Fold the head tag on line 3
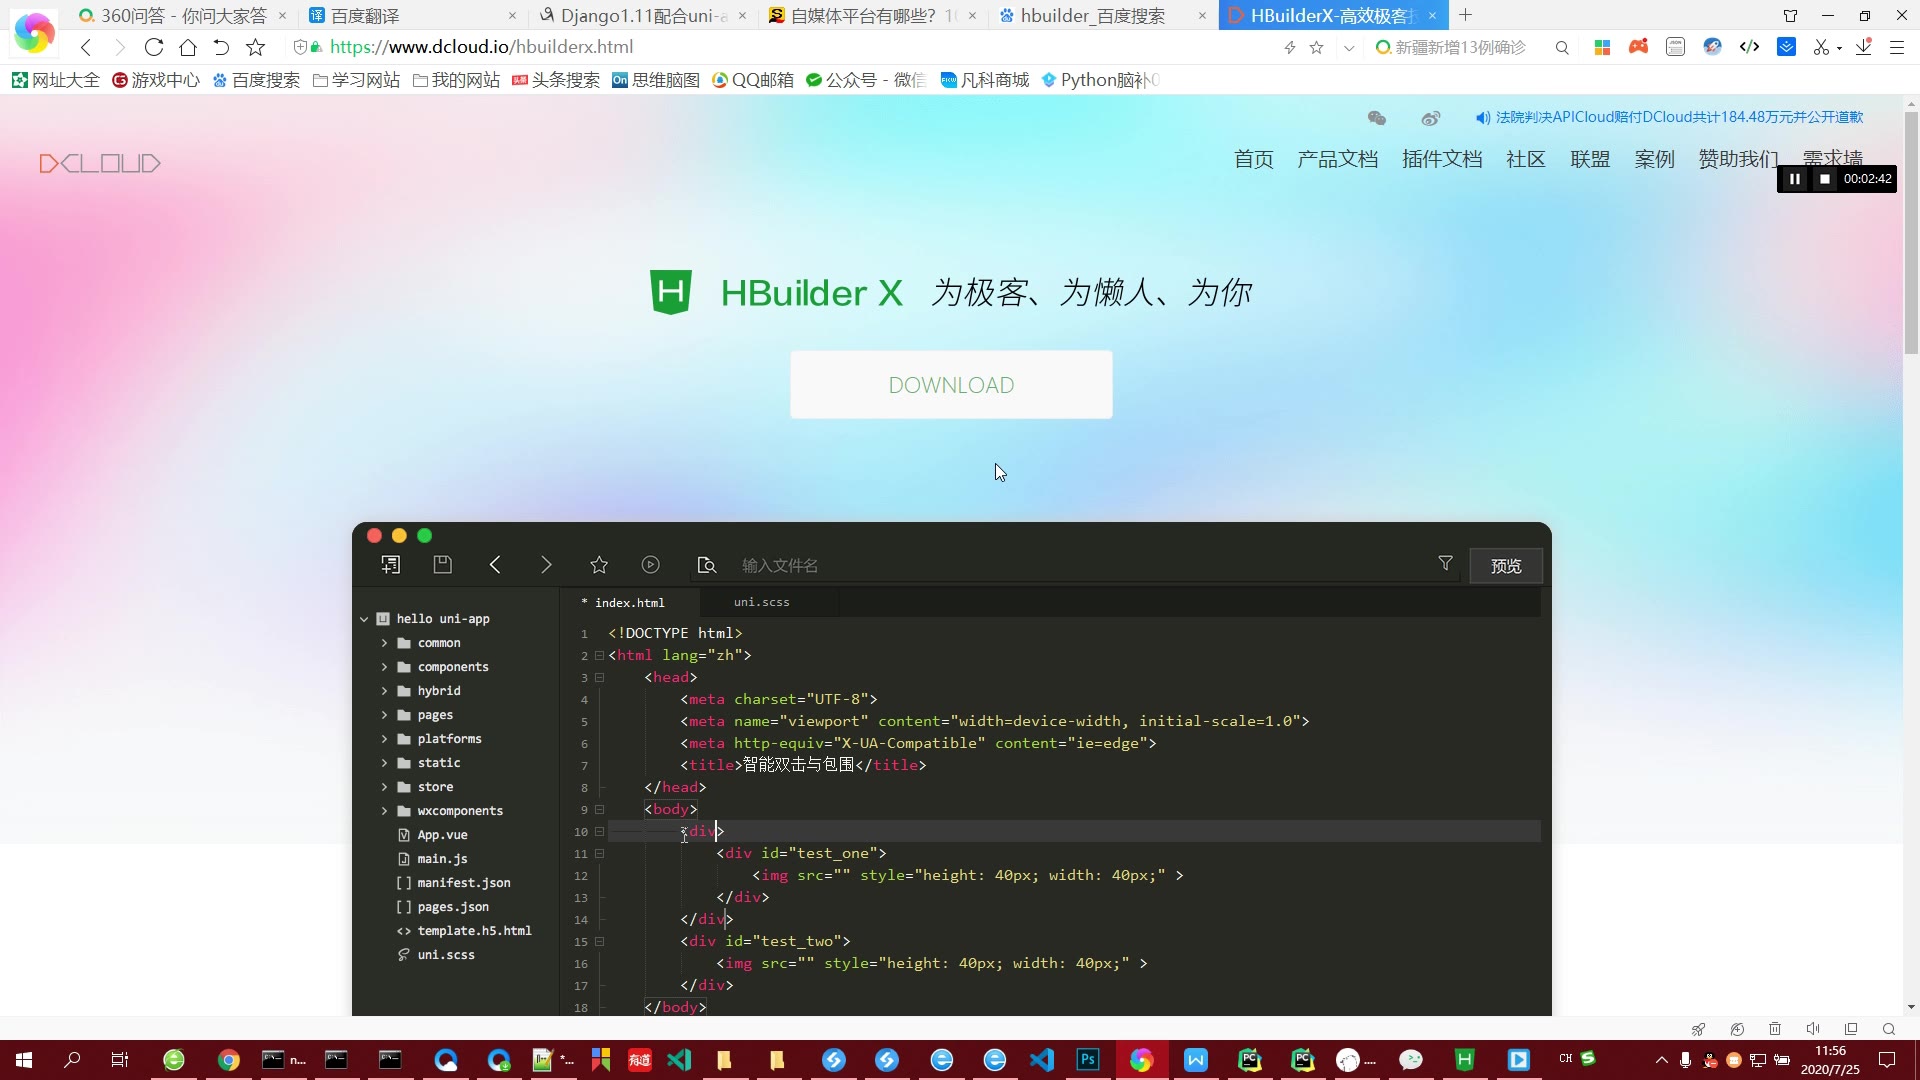 599,678
